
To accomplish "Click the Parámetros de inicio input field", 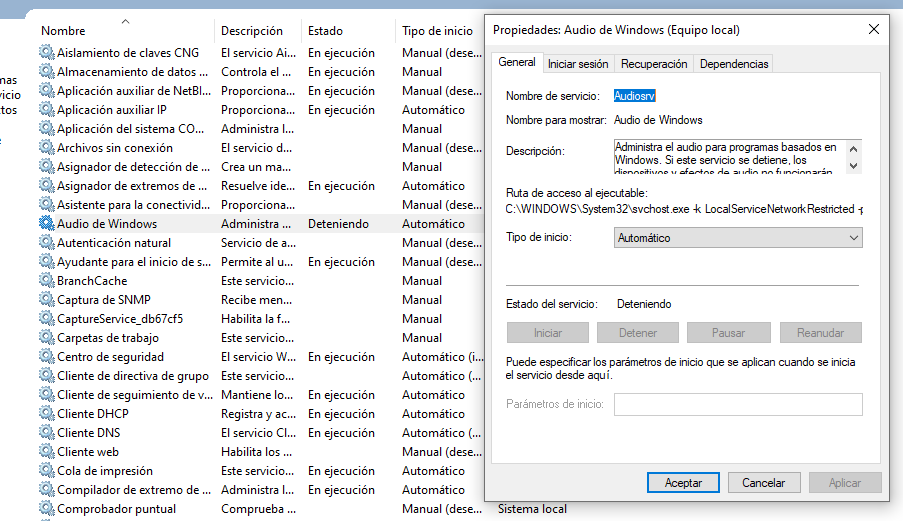I will pyautogui.click(x=738, y=404).
